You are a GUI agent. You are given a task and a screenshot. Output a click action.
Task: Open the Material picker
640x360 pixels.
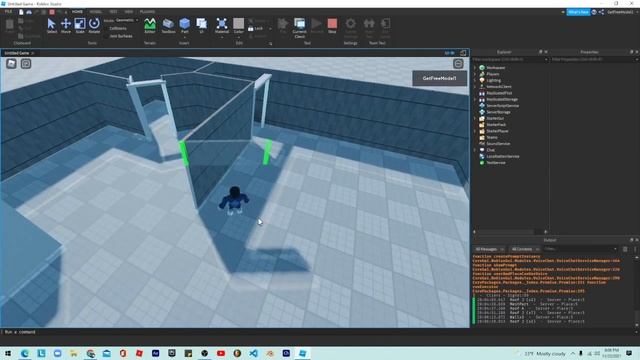pos(222,27)
